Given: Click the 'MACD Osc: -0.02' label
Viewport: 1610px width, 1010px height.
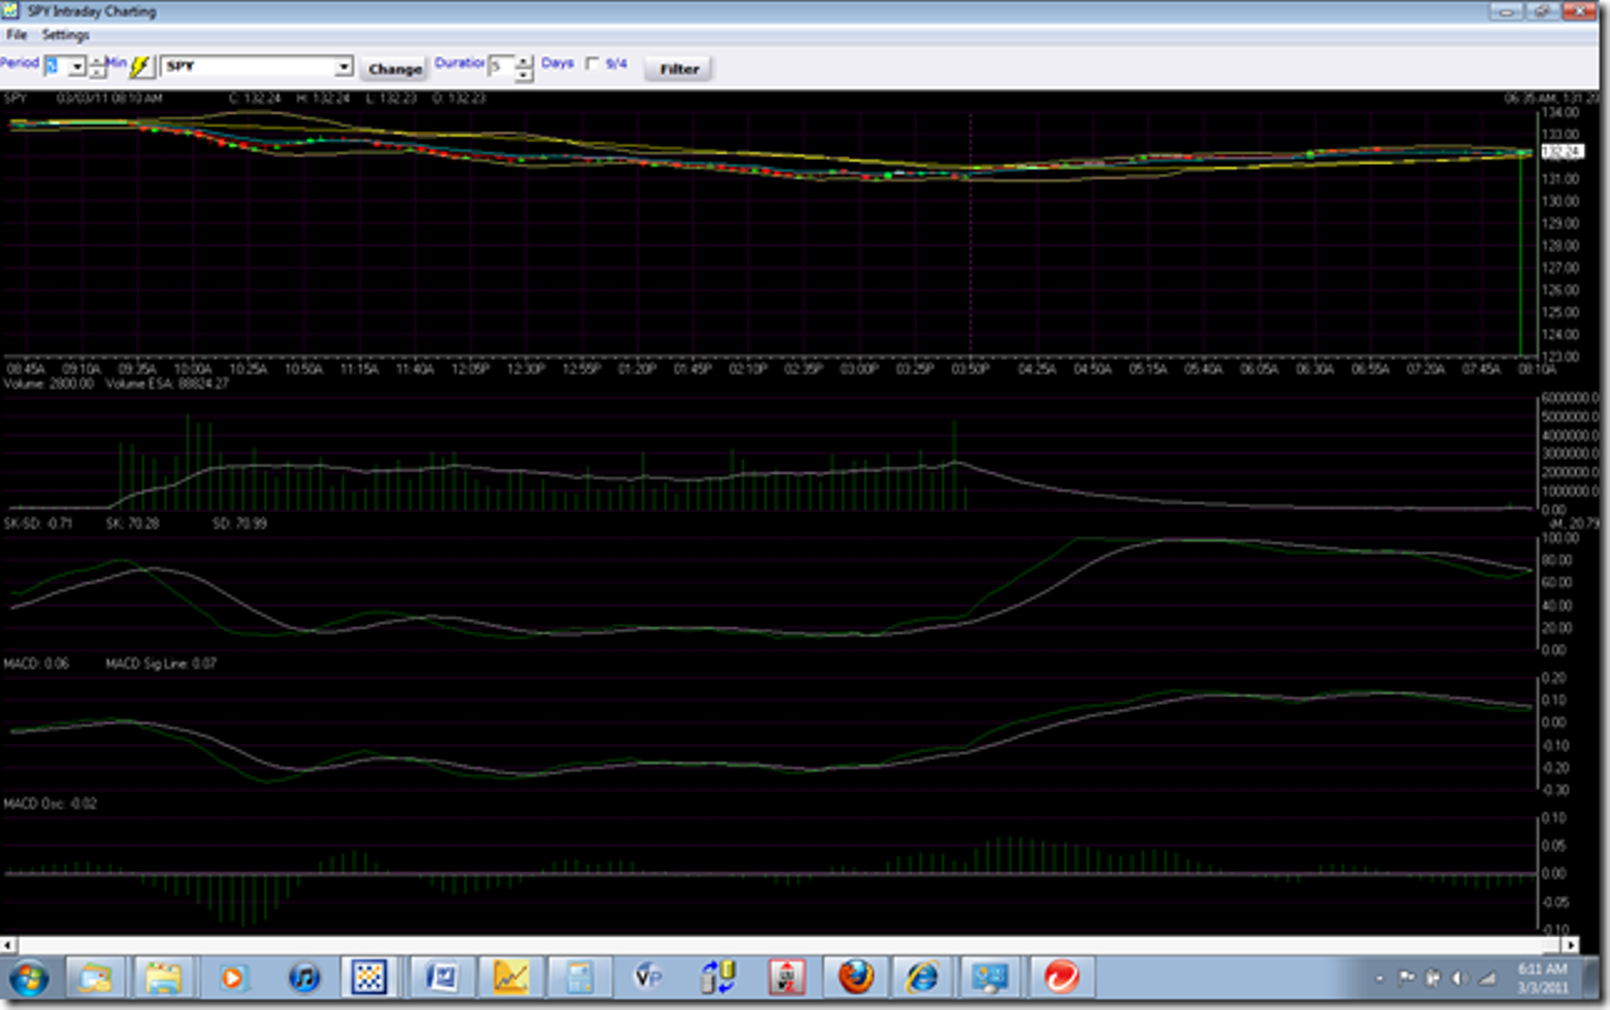Looking at the screenshot, I should click(x=50, y=803).
